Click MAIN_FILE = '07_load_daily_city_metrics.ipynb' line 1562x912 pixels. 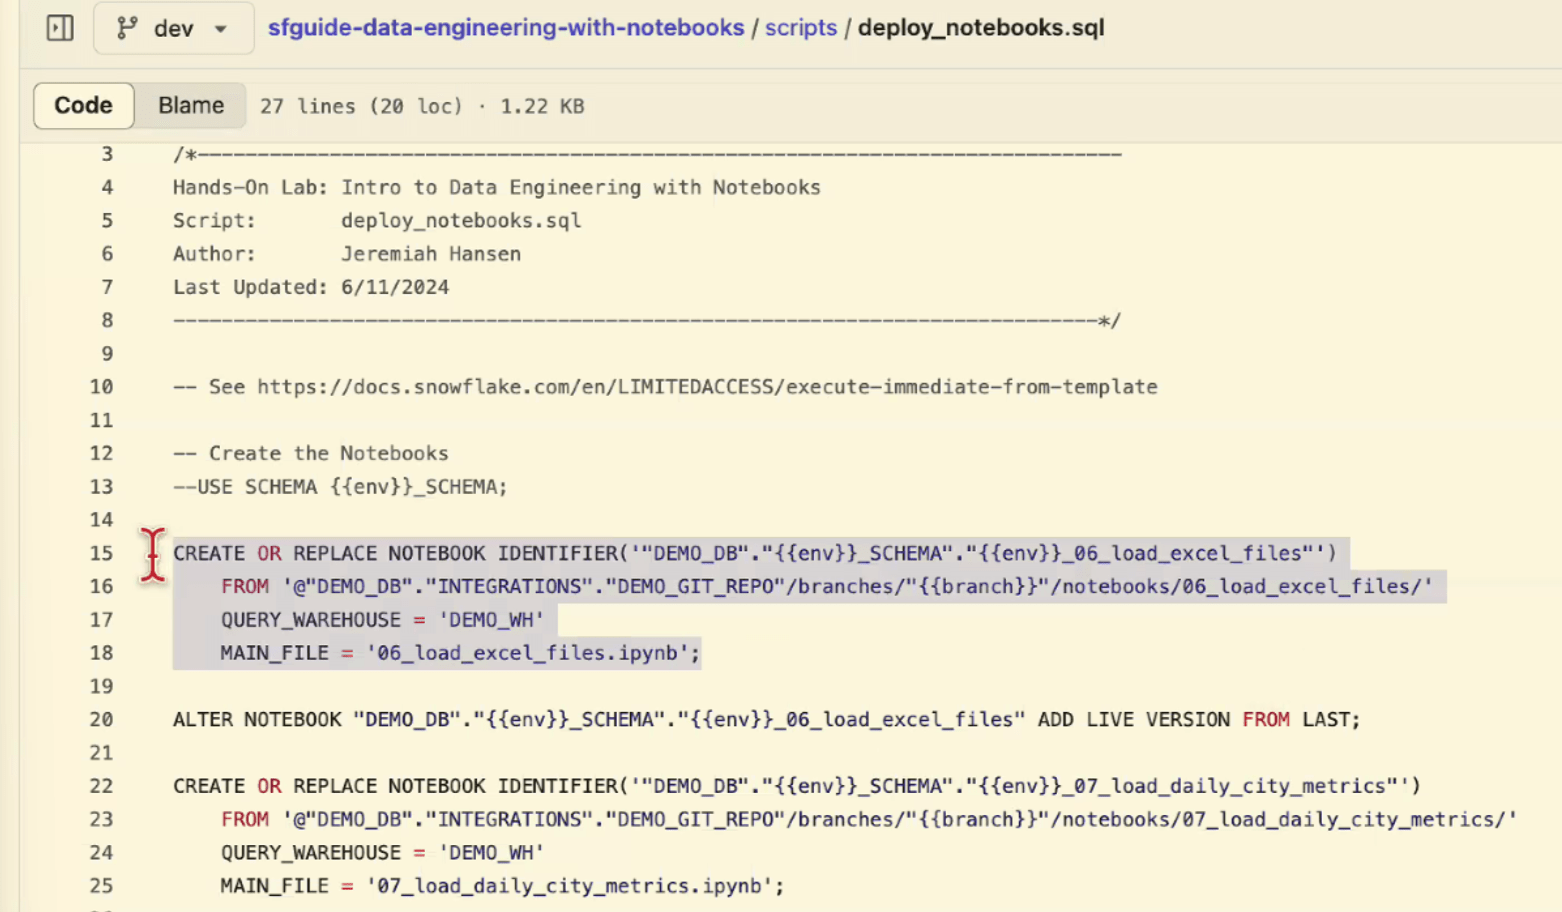[503, 886]
